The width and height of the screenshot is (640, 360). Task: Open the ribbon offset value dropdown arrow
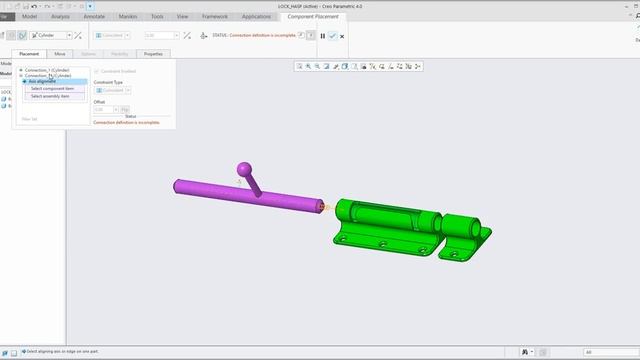tap(177, 36)
